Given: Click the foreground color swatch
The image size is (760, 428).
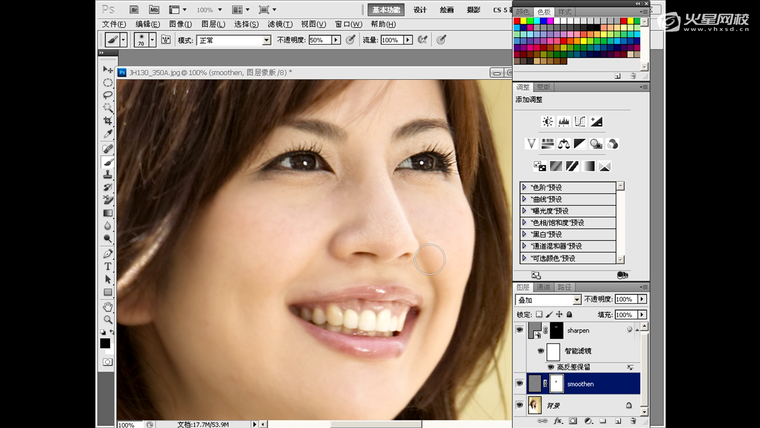Looking at the screenshot, I should (x=105, y=343).
